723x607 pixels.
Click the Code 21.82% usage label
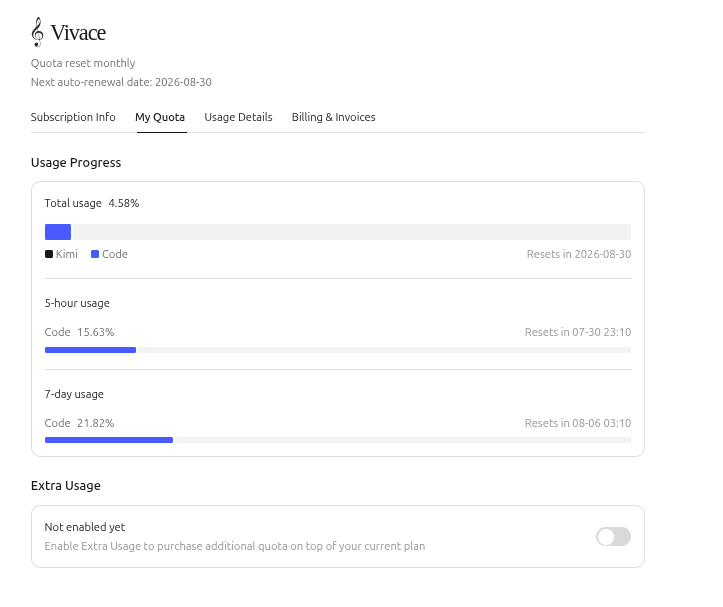79,423
